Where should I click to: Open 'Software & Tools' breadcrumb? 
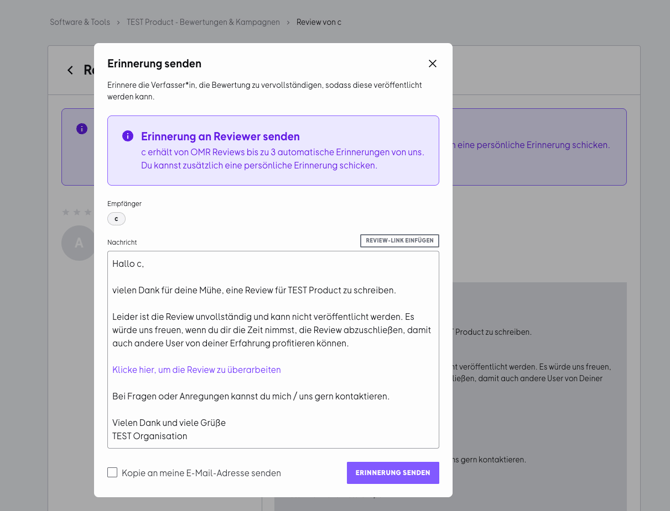[80, 22]
